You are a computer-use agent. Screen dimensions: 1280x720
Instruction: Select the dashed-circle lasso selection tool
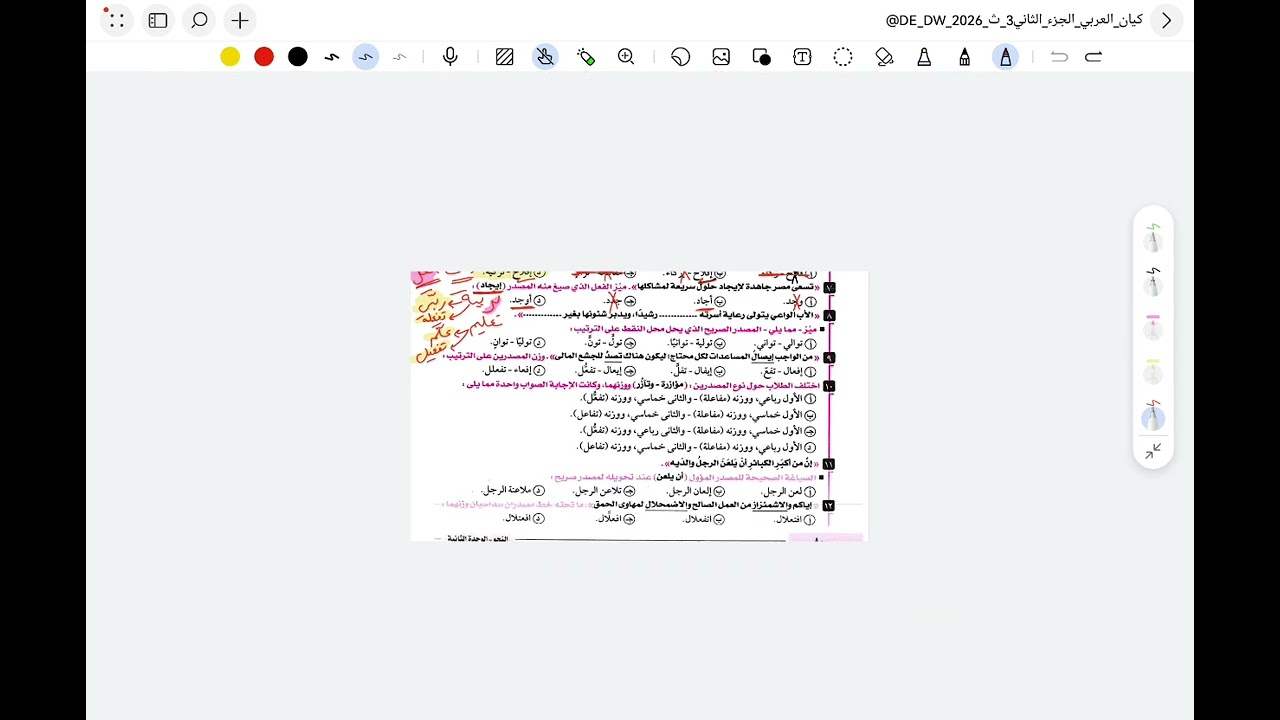843,57
